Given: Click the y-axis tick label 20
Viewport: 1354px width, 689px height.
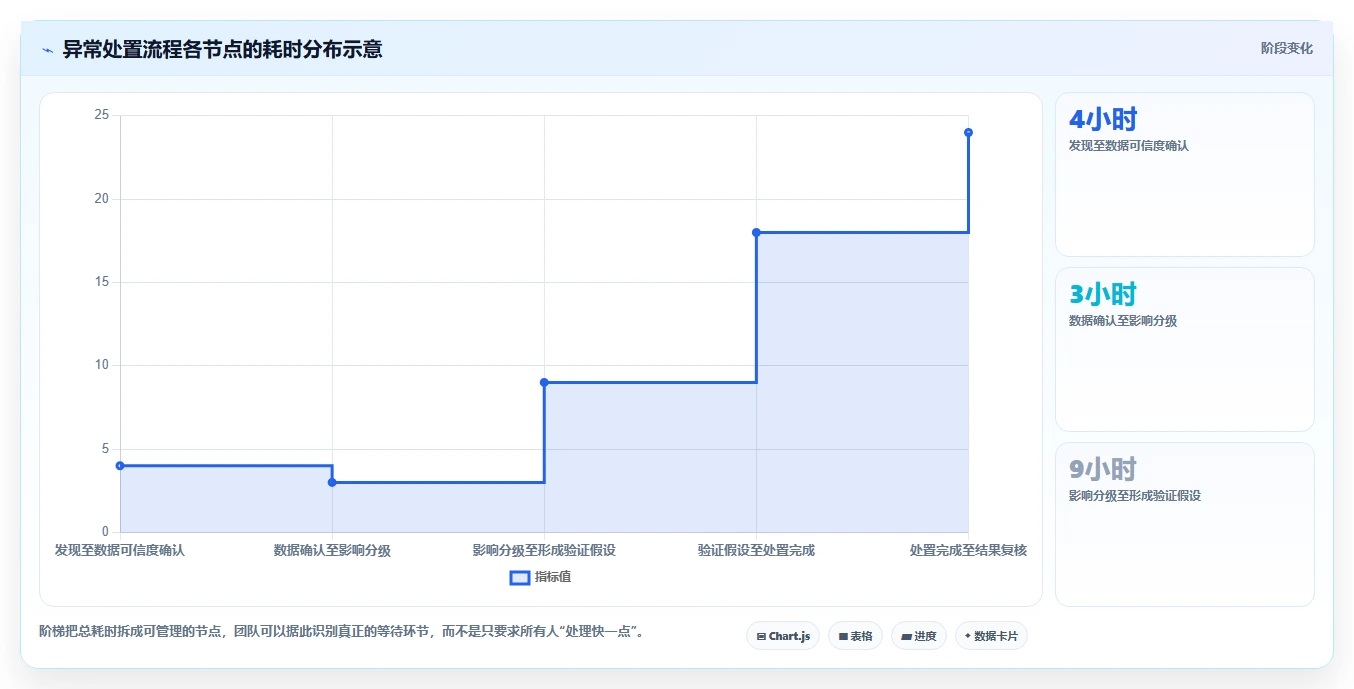Looking at the screenshot, I should tap(101, 199).
